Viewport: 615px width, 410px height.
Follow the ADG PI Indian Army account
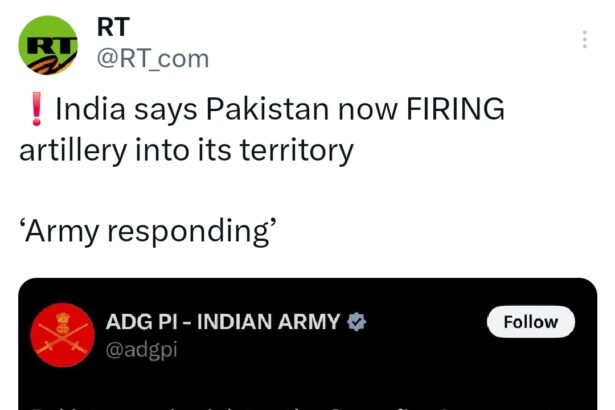pos(531,322)
